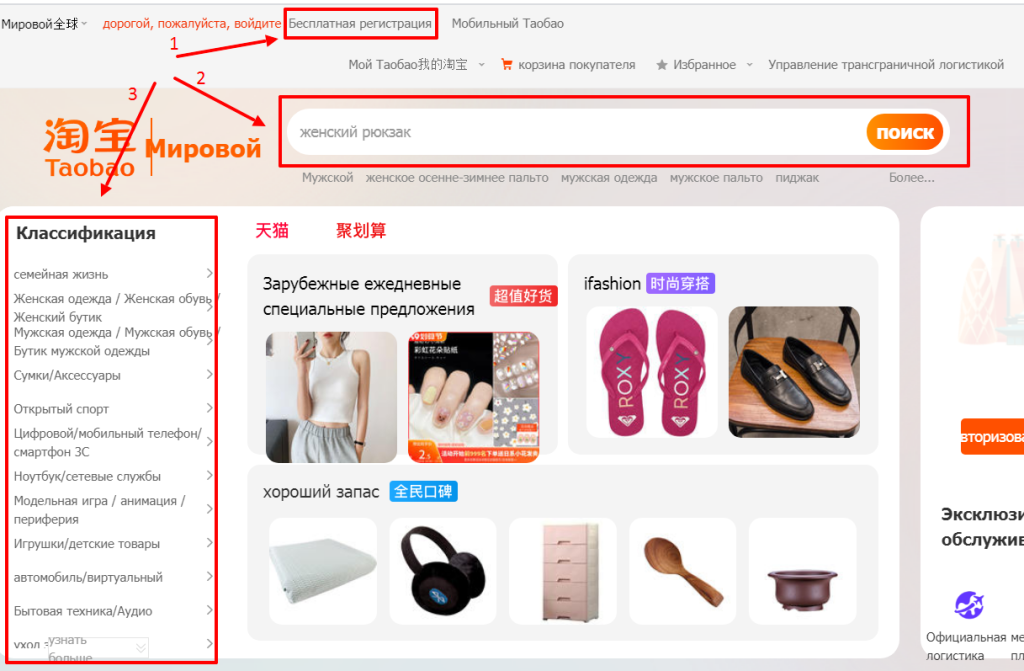
Task: Expand the Избранное dropdown arrow
Action: pos(750,65)
